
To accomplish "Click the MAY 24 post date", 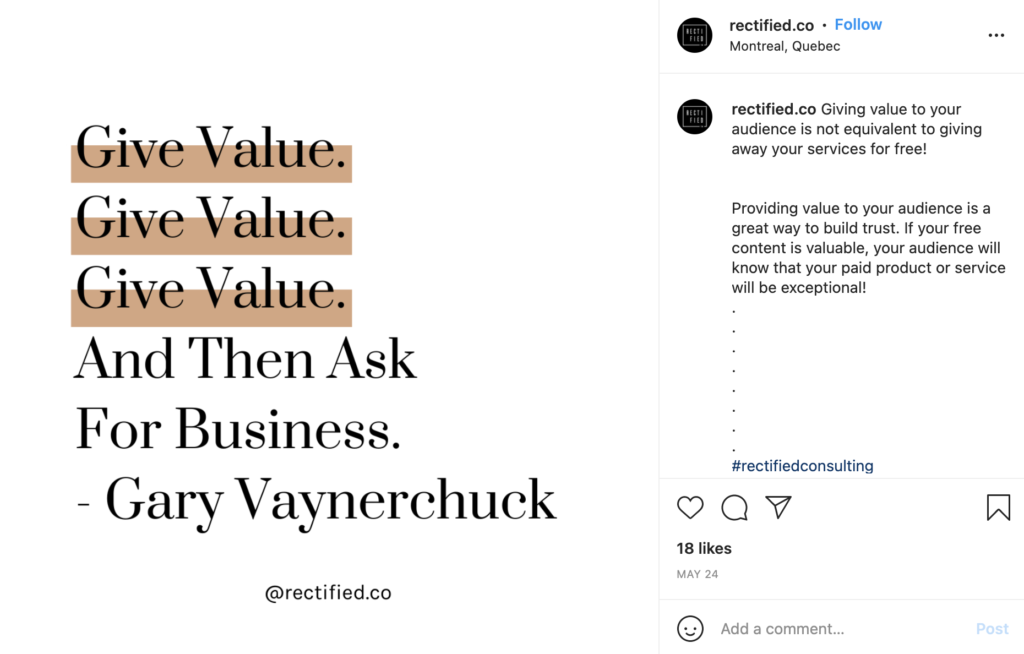I will (x=697, y=575).
